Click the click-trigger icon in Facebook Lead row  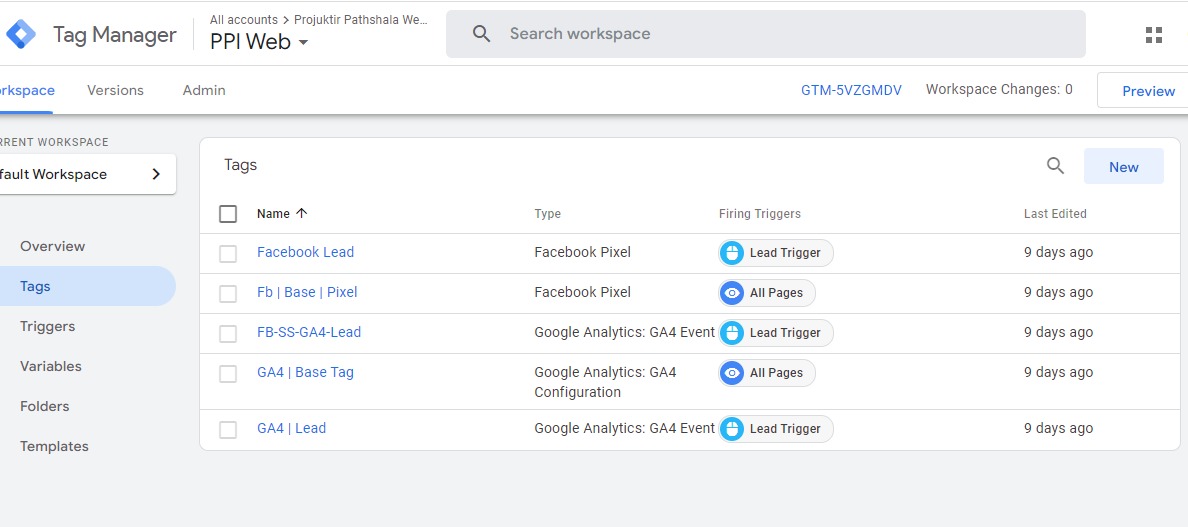click(x=732, y=253)
